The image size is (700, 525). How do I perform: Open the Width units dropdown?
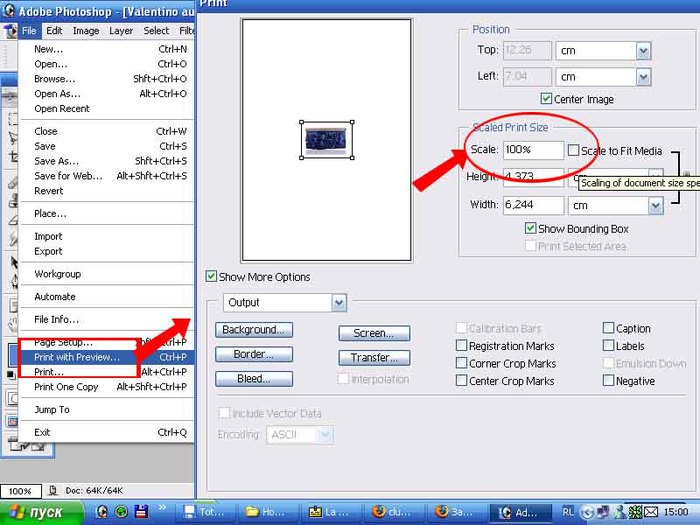[655, 206]
